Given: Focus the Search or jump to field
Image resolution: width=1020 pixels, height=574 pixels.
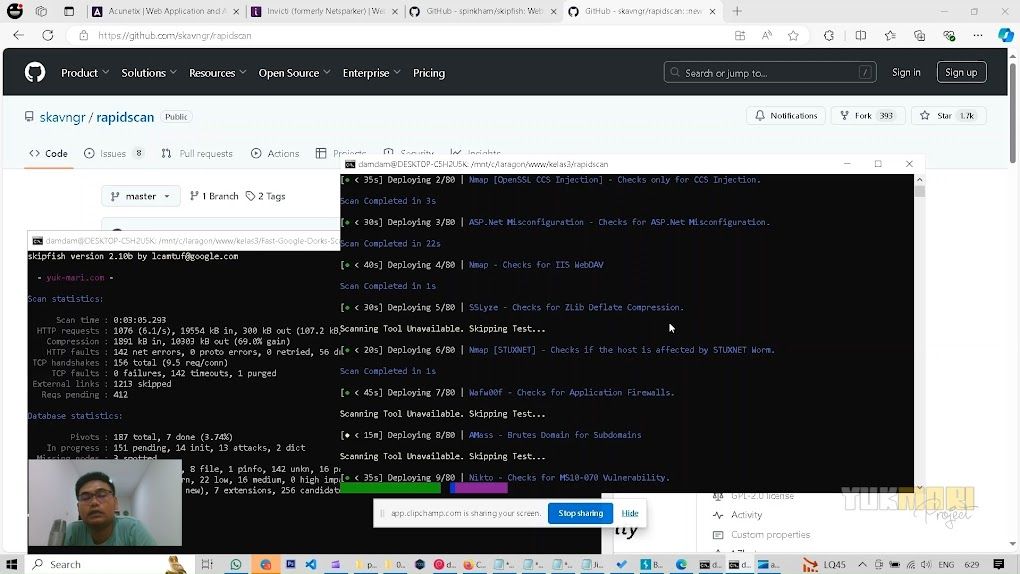Looking at the screenshot, I should pyautogui.click(x=770, y=72).
